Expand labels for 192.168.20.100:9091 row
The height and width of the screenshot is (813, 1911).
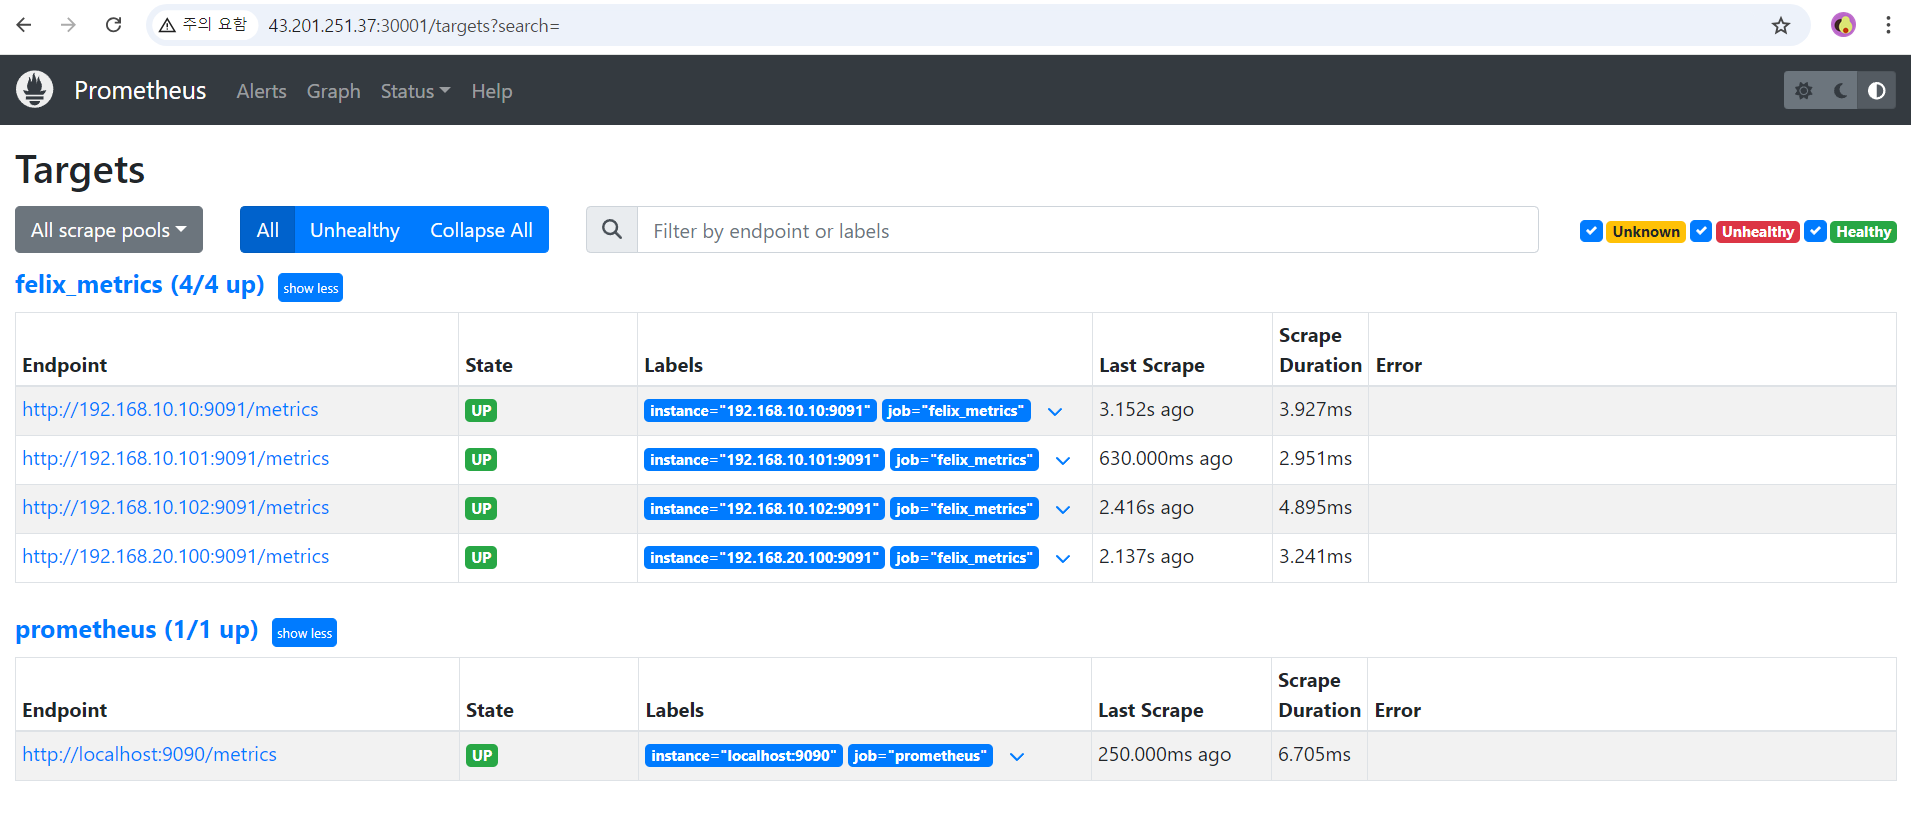tap(1063, 558)
